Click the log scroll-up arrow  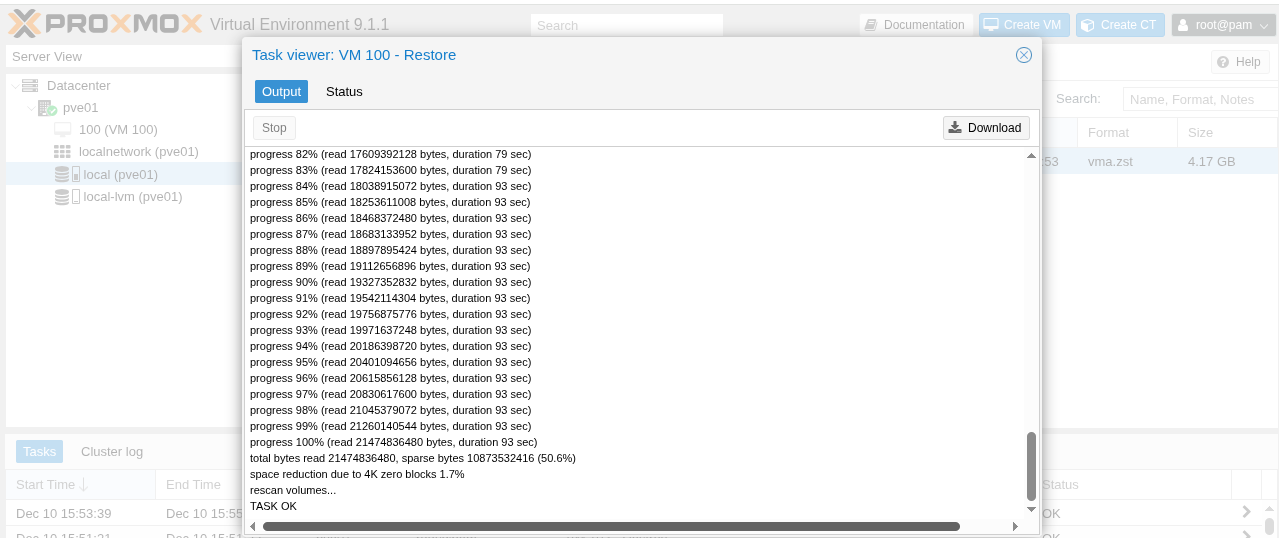pyautogui.click(x=1031, y=155)
